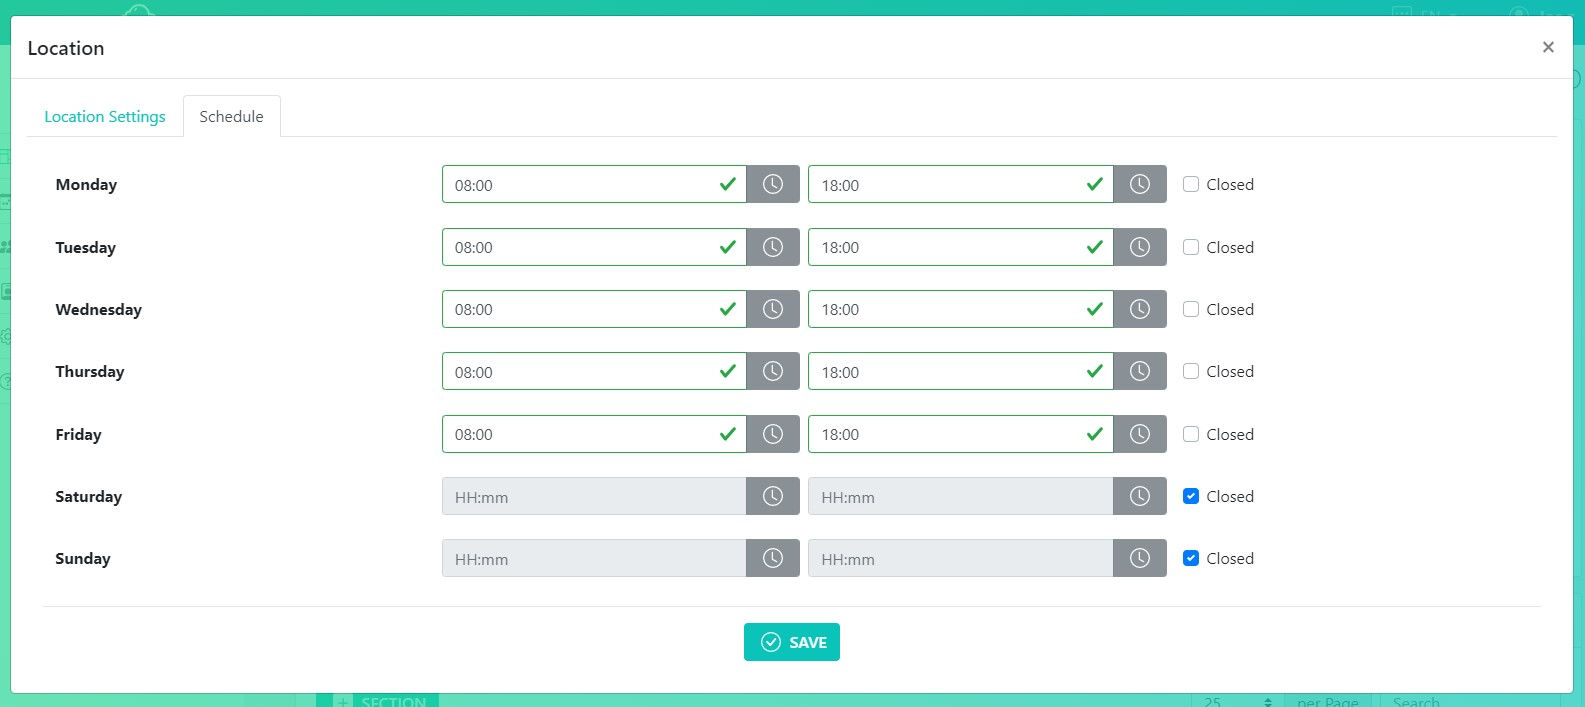1585x707 pixels.
Task: Click clock icon for Wednesday closing time
Action: point(1139,309)
